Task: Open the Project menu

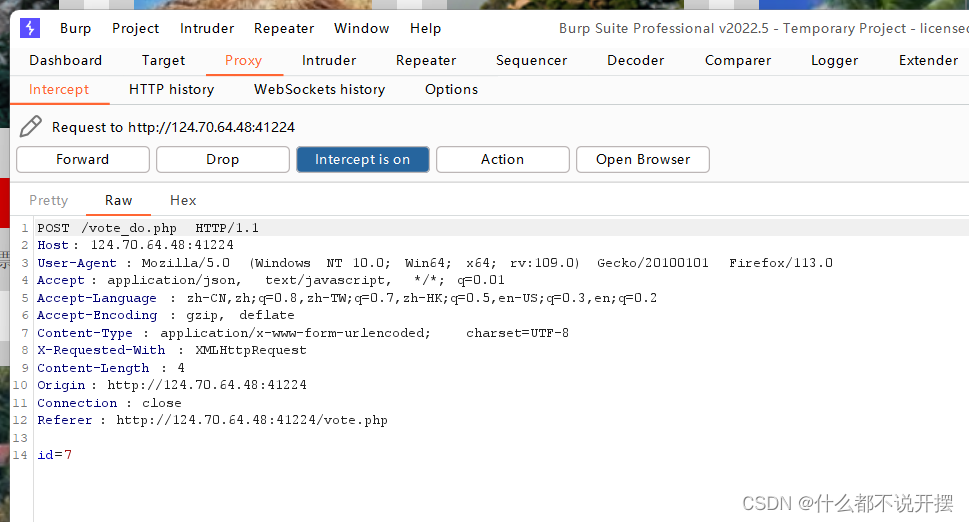Action: (x=135, y=28)
